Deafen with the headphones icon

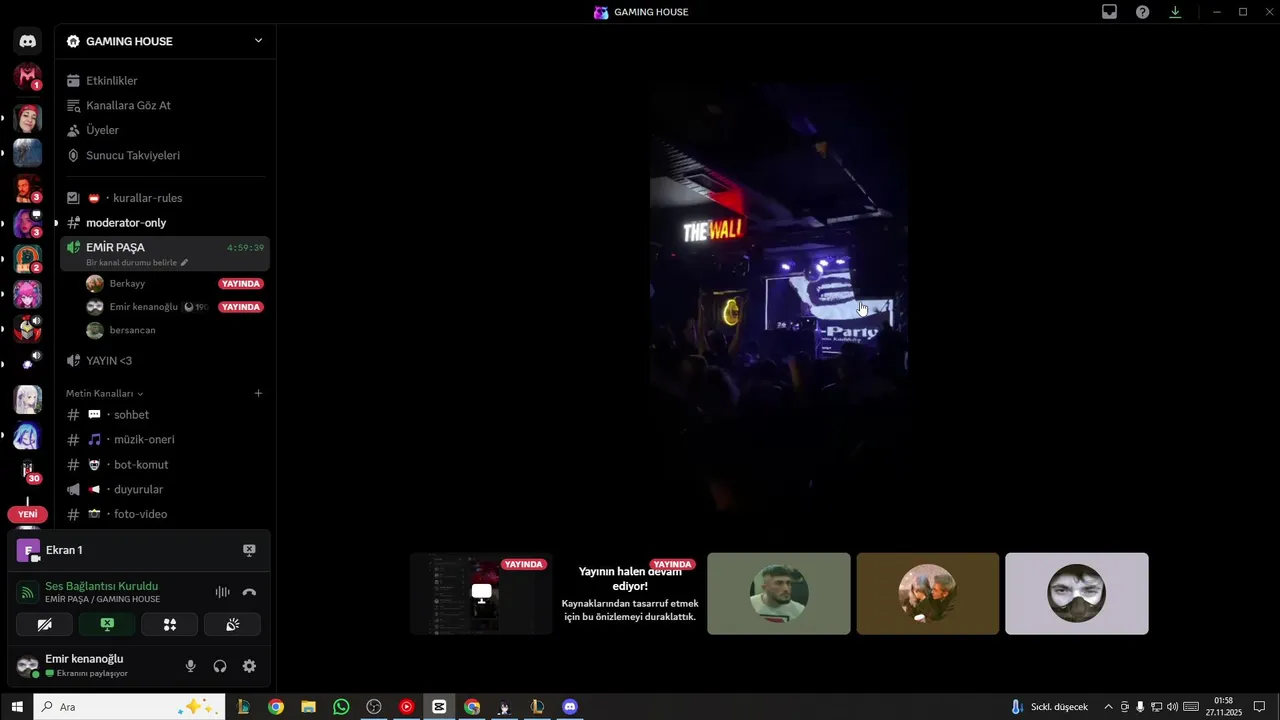click(x=220, y=666)
